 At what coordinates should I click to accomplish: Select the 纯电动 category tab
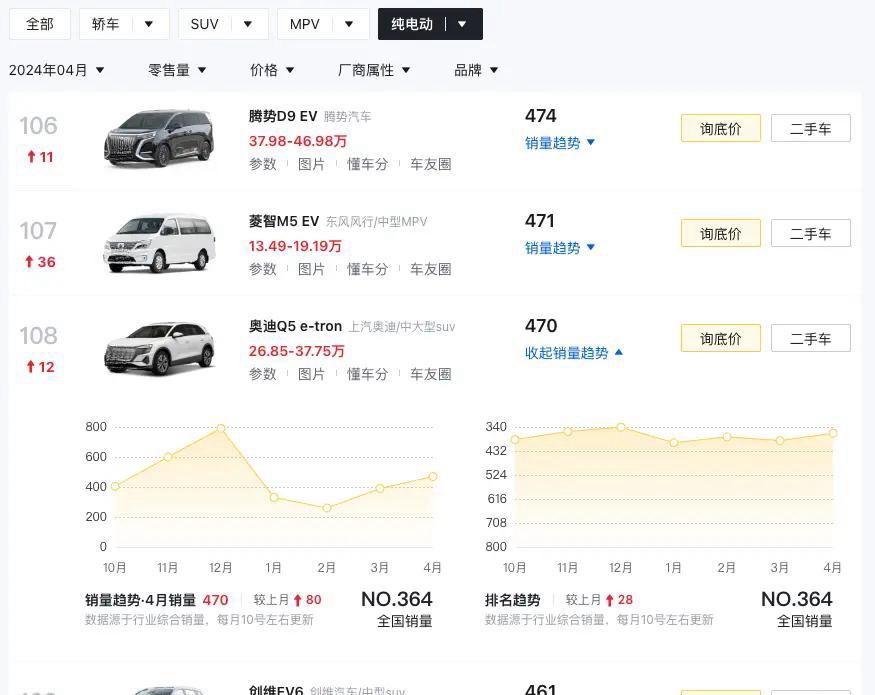coord(412,24)
